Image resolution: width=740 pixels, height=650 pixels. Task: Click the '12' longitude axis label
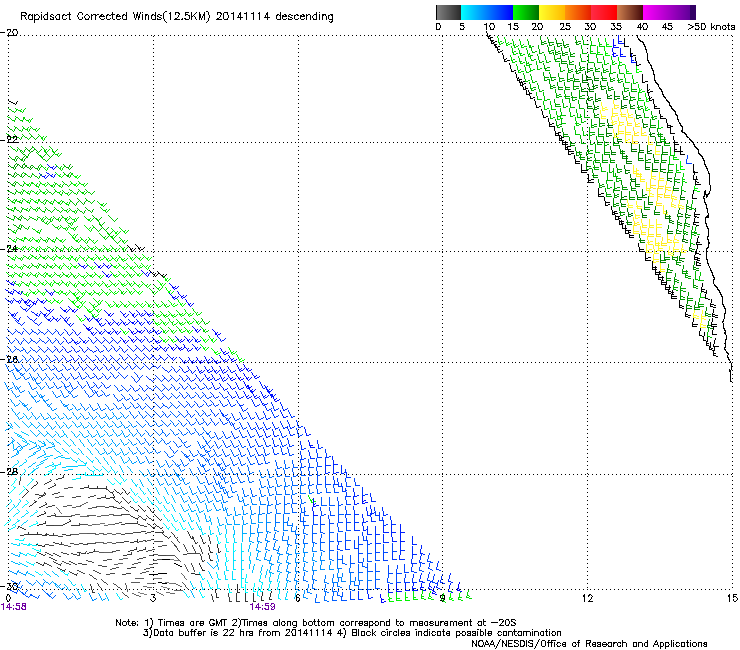(588, 598)
